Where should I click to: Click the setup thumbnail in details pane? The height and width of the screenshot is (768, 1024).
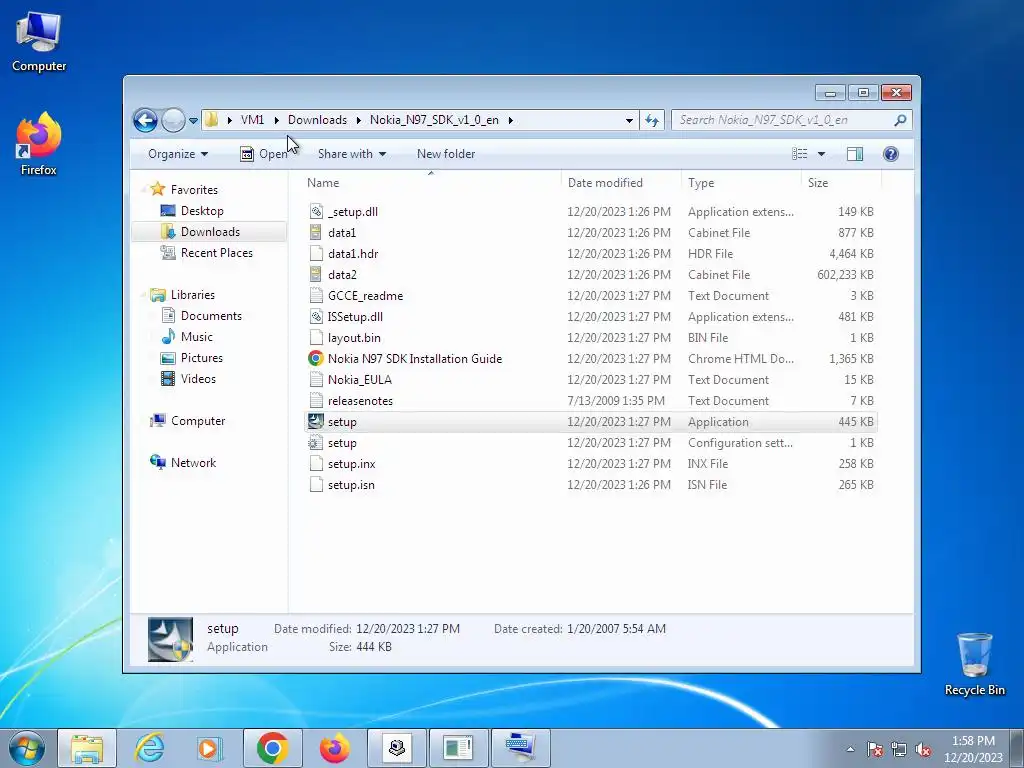[x=170, y=639]
